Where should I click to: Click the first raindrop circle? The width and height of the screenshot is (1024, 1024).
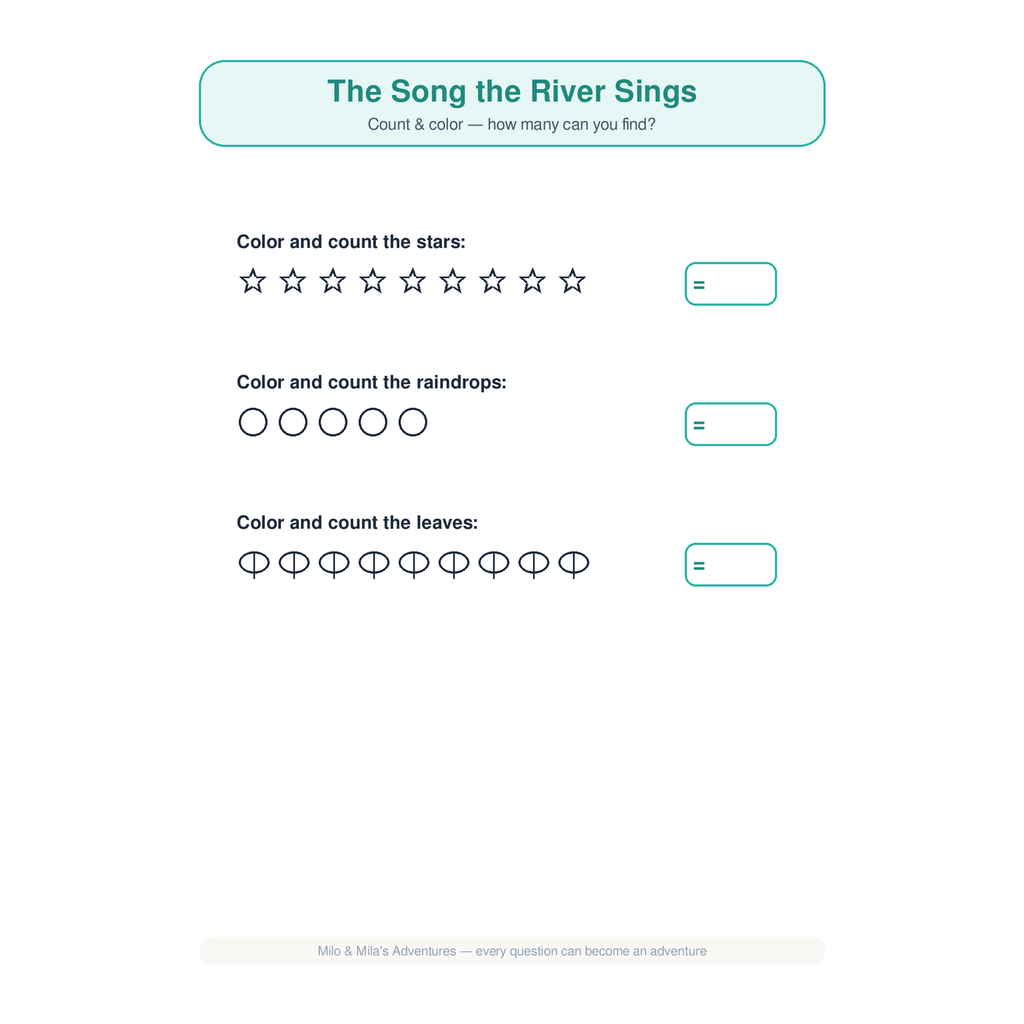tap(253, 422)
